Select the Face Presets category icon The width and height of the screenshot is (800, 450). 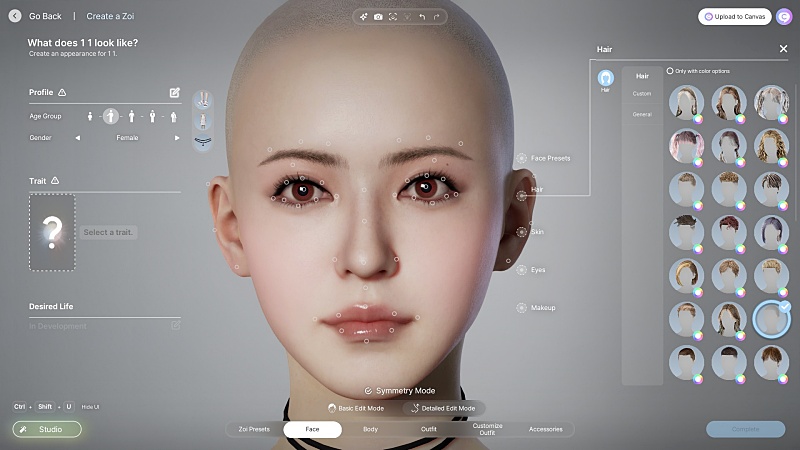click(522, 158)
